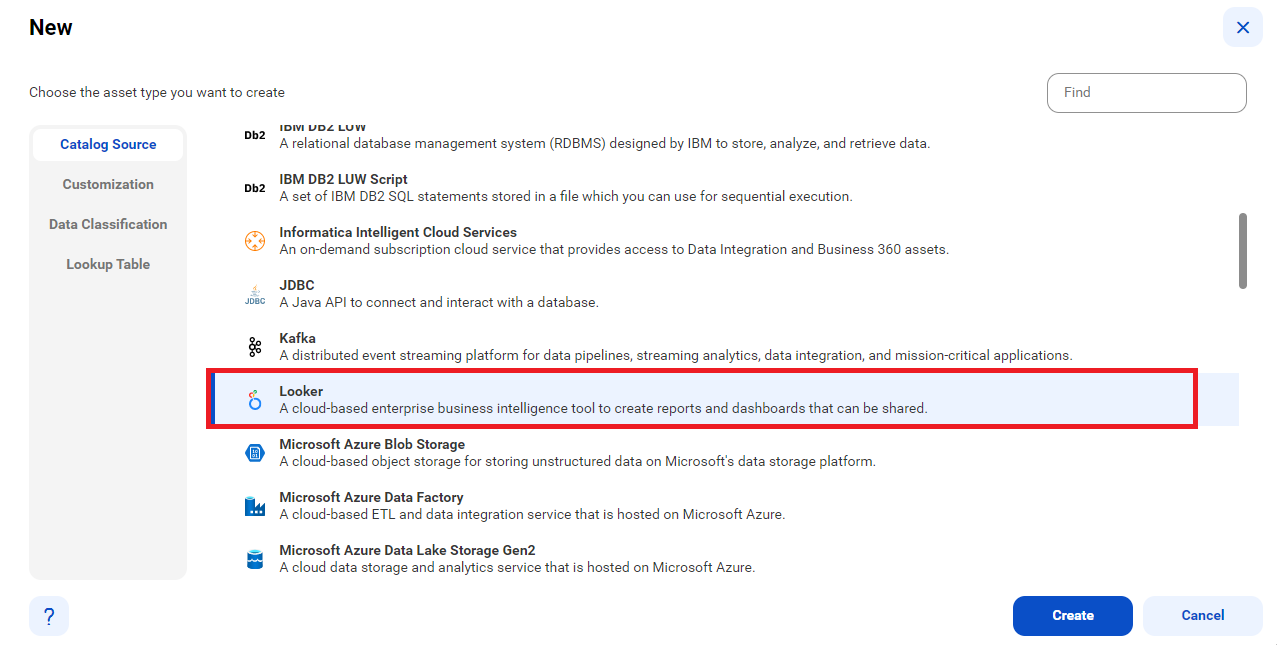Close the New dialog with X
Viewport: 1277px width, 645px height.
[1243, 27]
